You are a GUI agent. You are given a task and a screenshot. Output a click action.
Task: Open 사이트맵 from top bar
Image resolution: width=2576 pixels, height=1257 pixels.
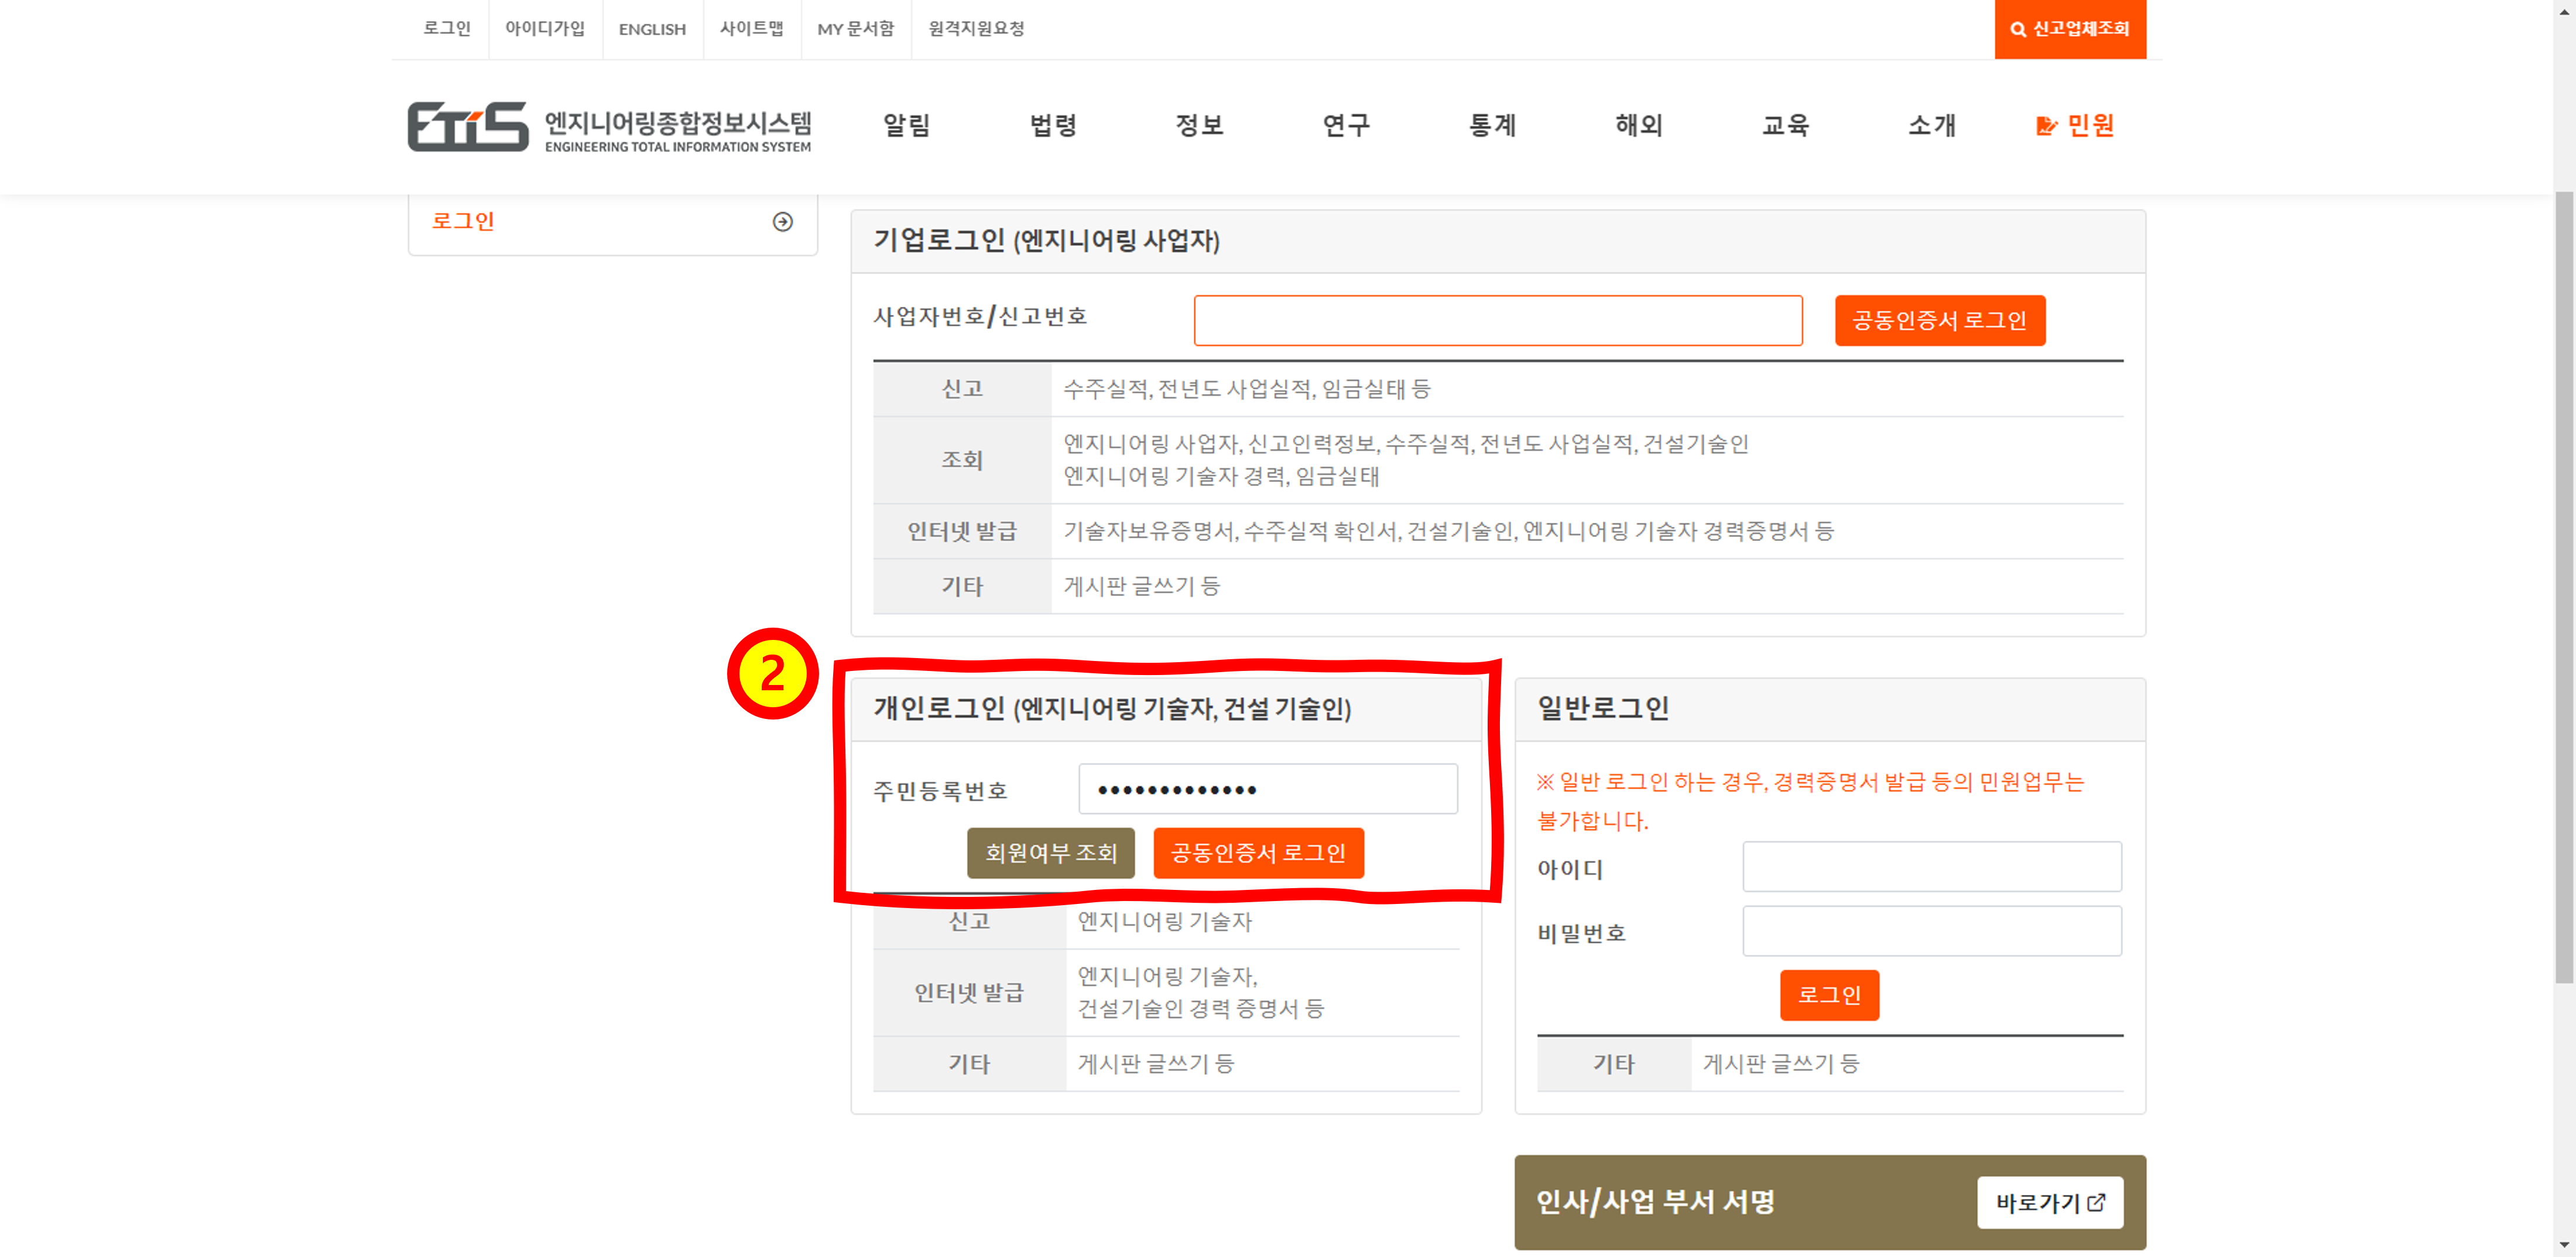click(x=751, y=29)
